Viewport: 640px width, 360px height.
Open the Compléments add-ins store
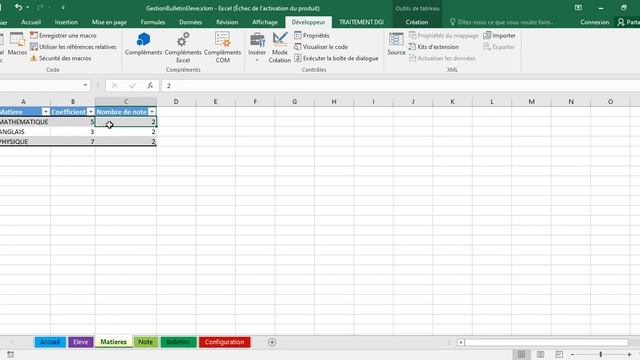coord(143,44)
